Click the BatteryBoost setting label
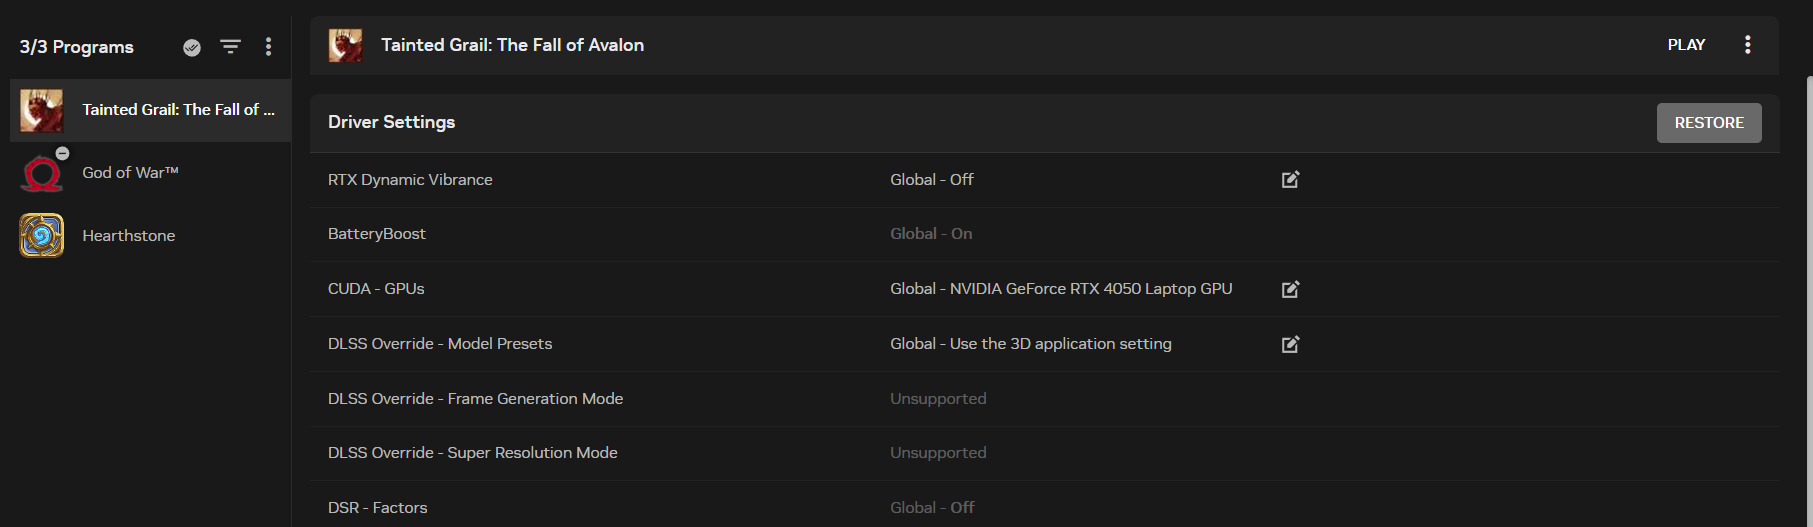1813x527 pixels. tap(377, 234)
